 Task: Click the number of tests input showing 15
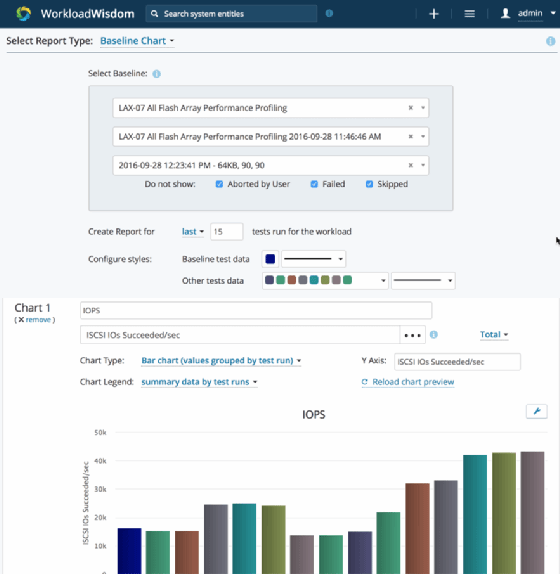point(227,232)
